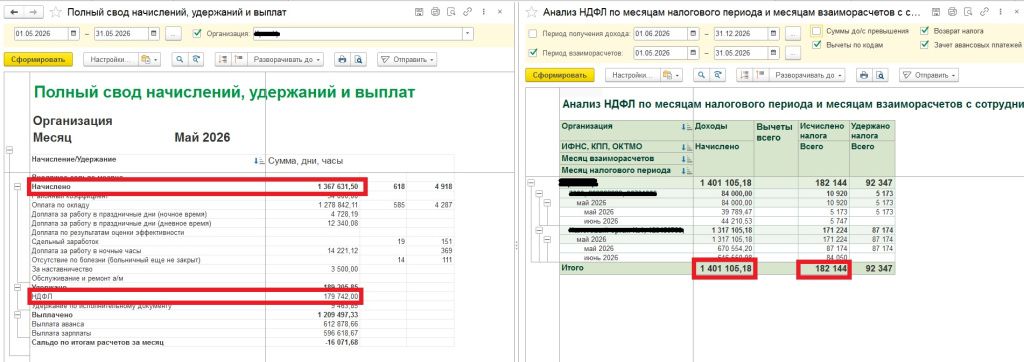Open calendar for end date 31.05.2026 in Полный свод
Screen dimensions: 1024x362
pyautogui.click(x=153, y=34)
